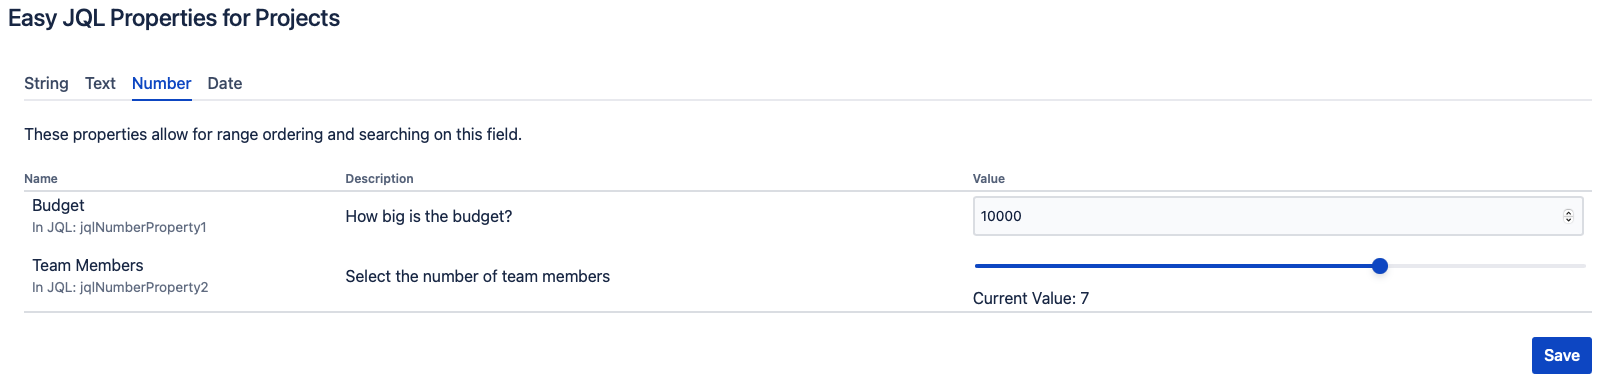Click the Description column header
Screen dimensions: 1605x384
[379, 179]
